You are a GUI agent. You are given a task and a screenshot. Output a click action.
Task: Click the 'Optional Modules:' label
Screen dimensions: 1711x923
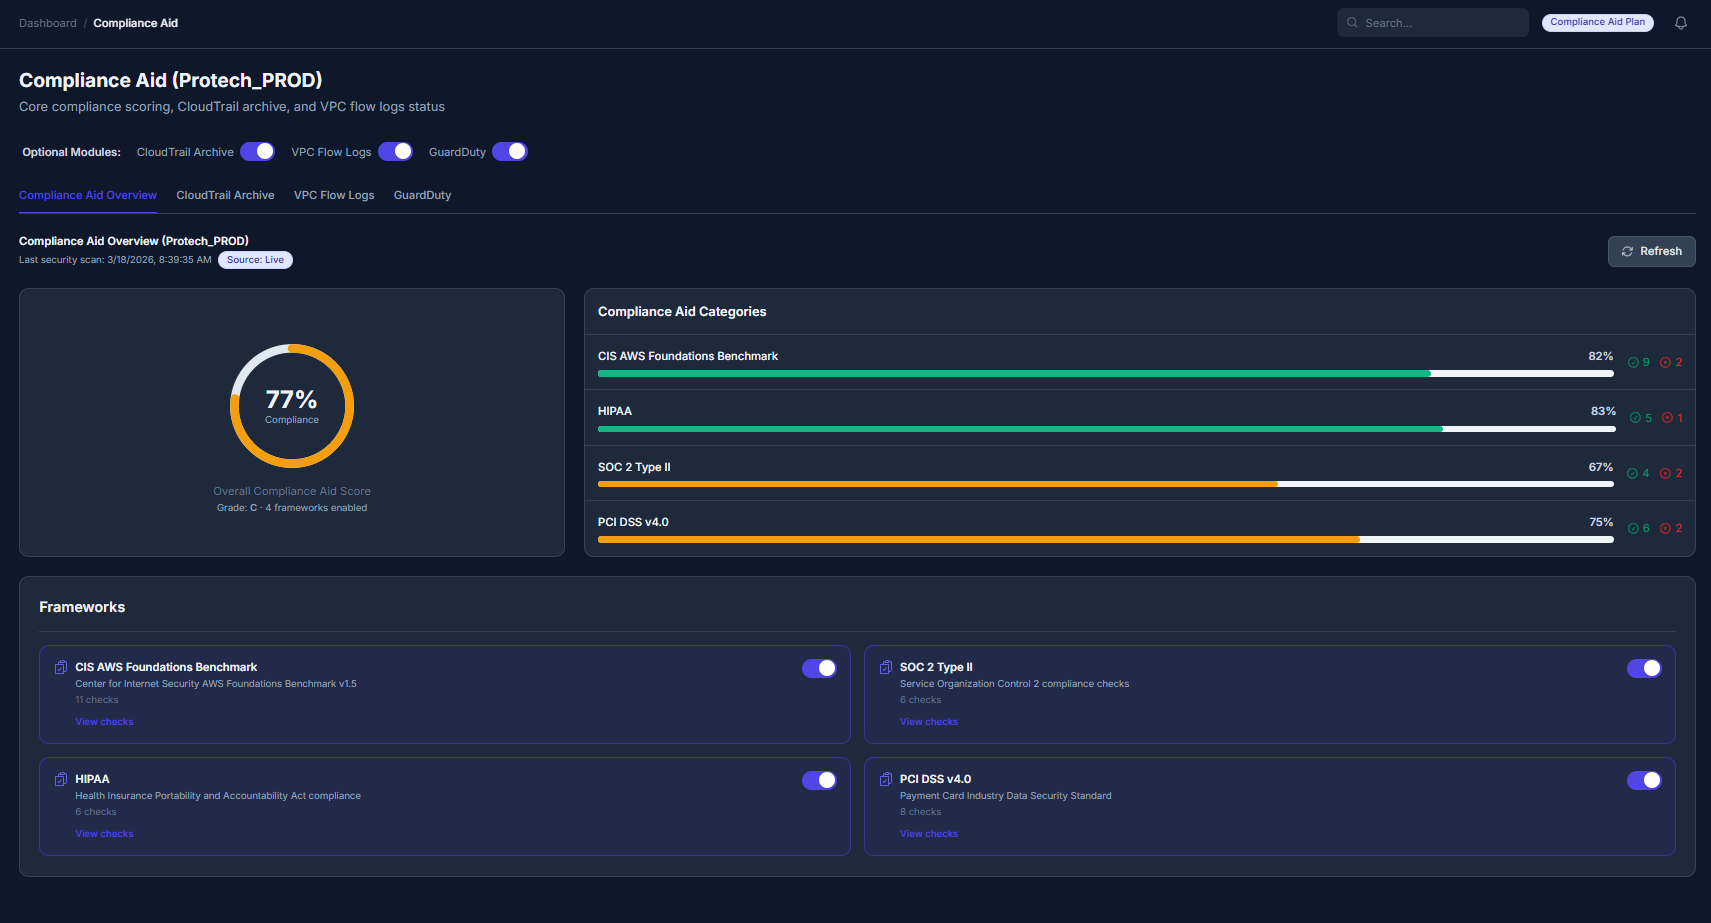click(x=71, y=152)
